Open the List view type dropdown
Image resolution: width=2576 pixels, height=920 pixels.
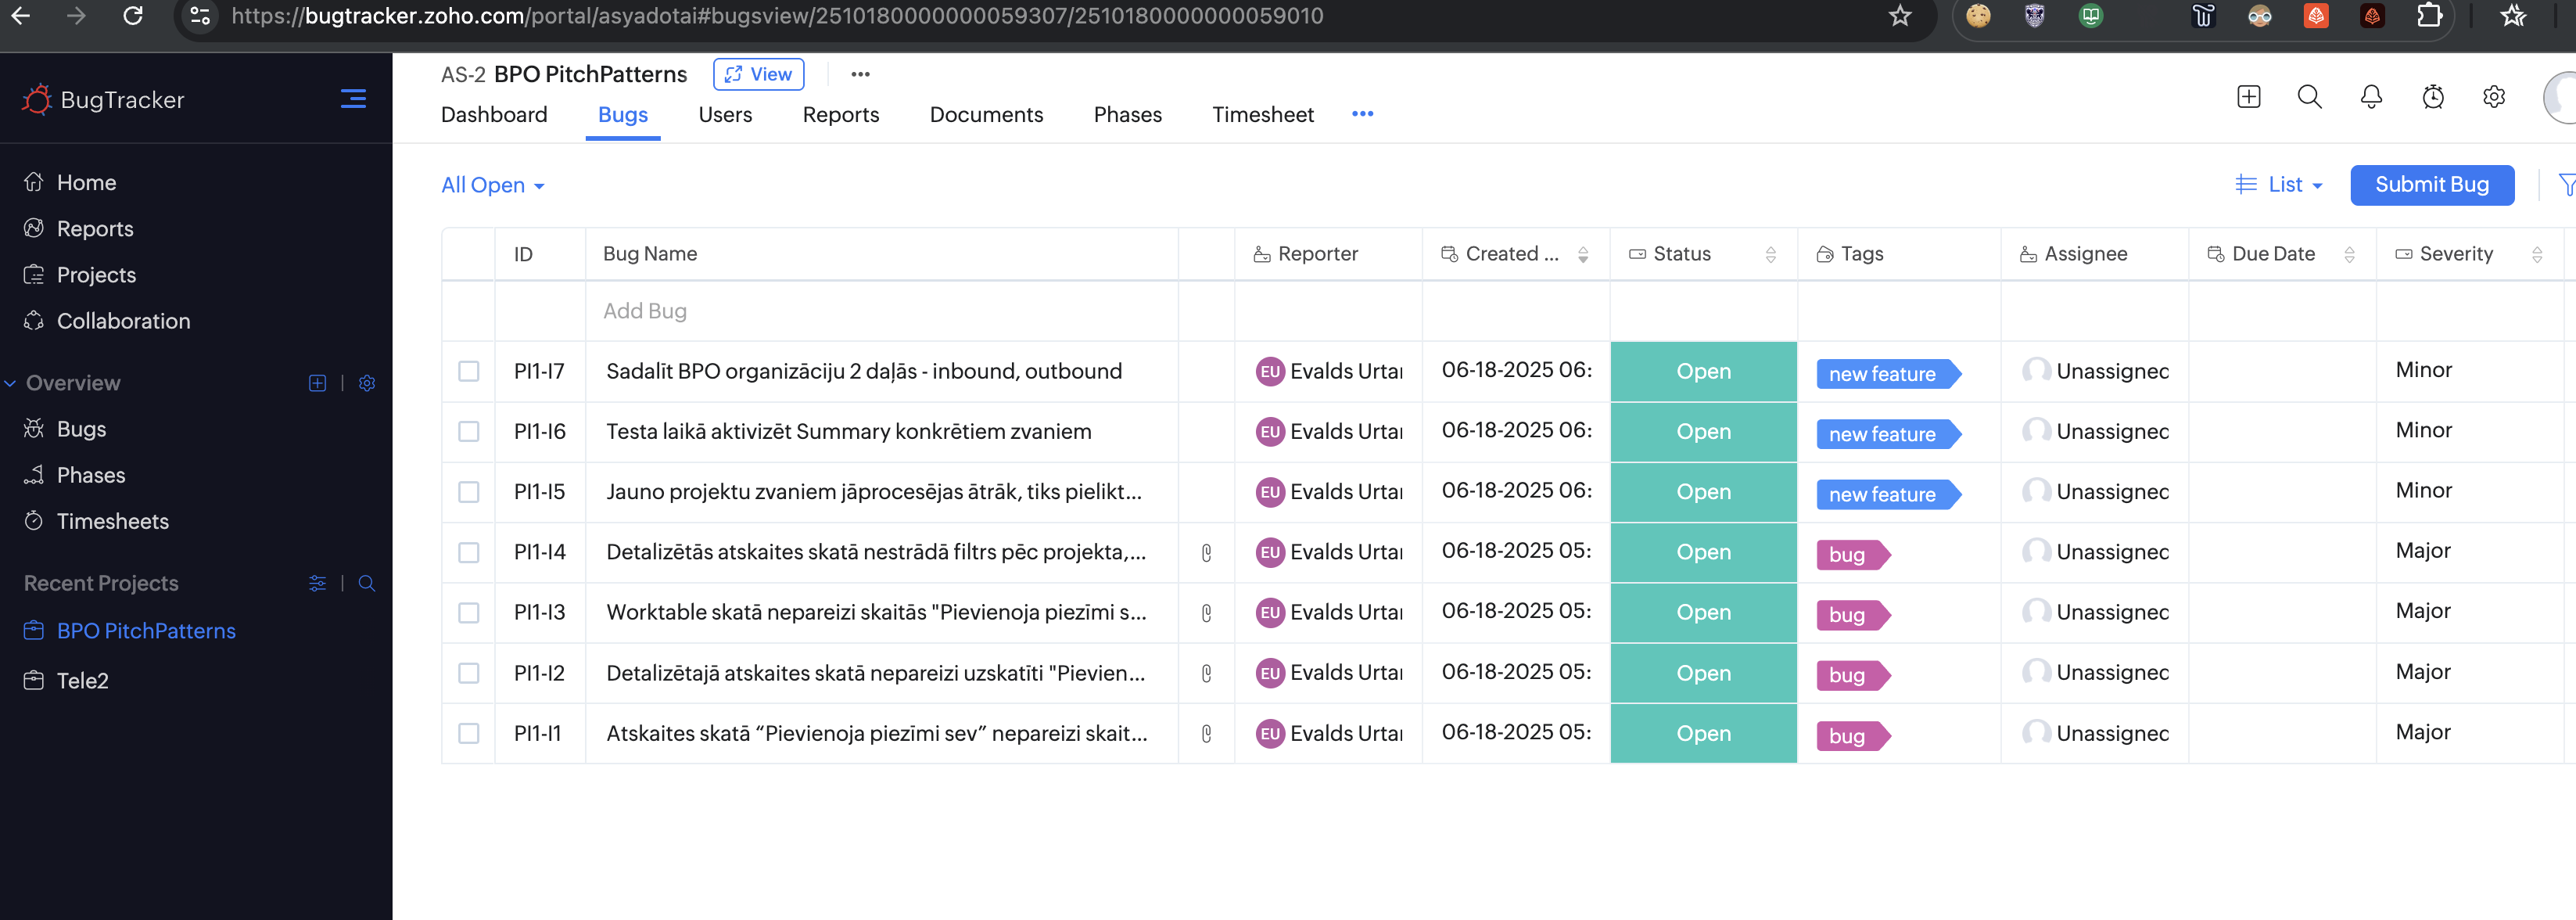coord(2279,185)
